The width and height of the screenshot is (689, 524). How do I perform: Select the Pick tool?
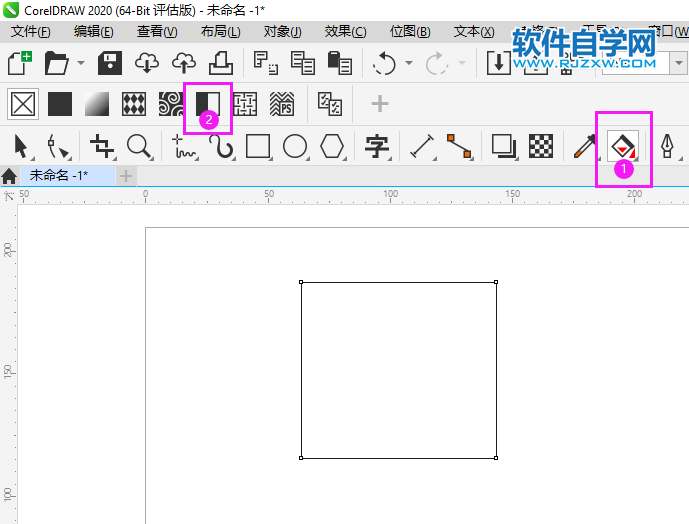coord(22,146)
